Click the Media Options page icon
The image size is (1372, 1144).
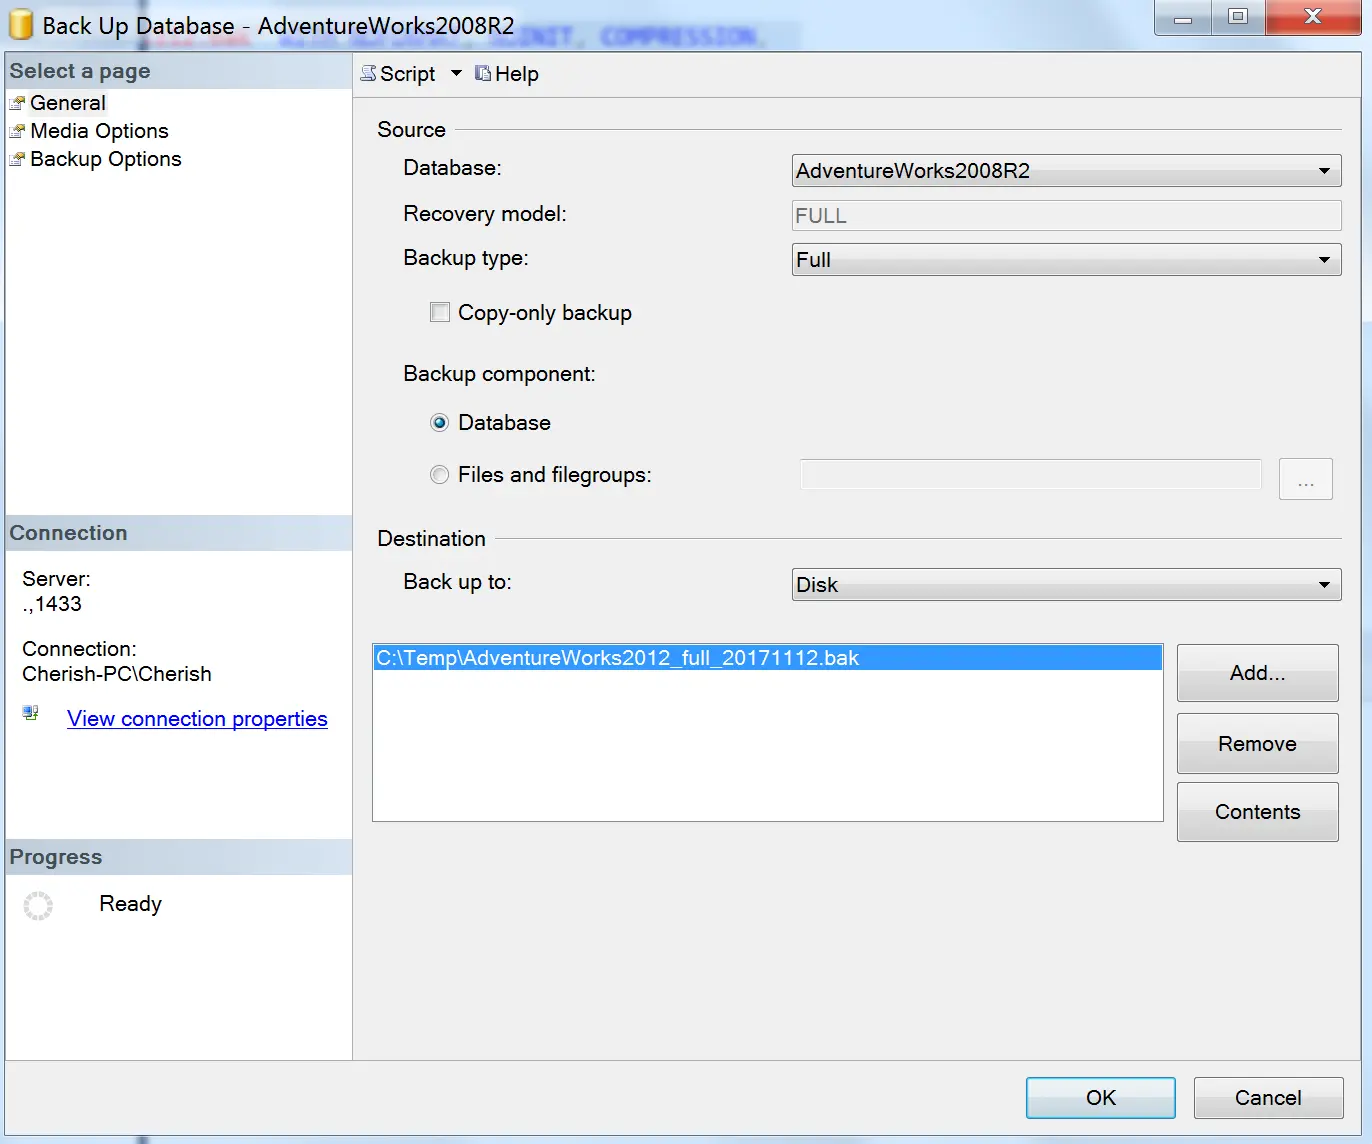(x=17, y=131)
